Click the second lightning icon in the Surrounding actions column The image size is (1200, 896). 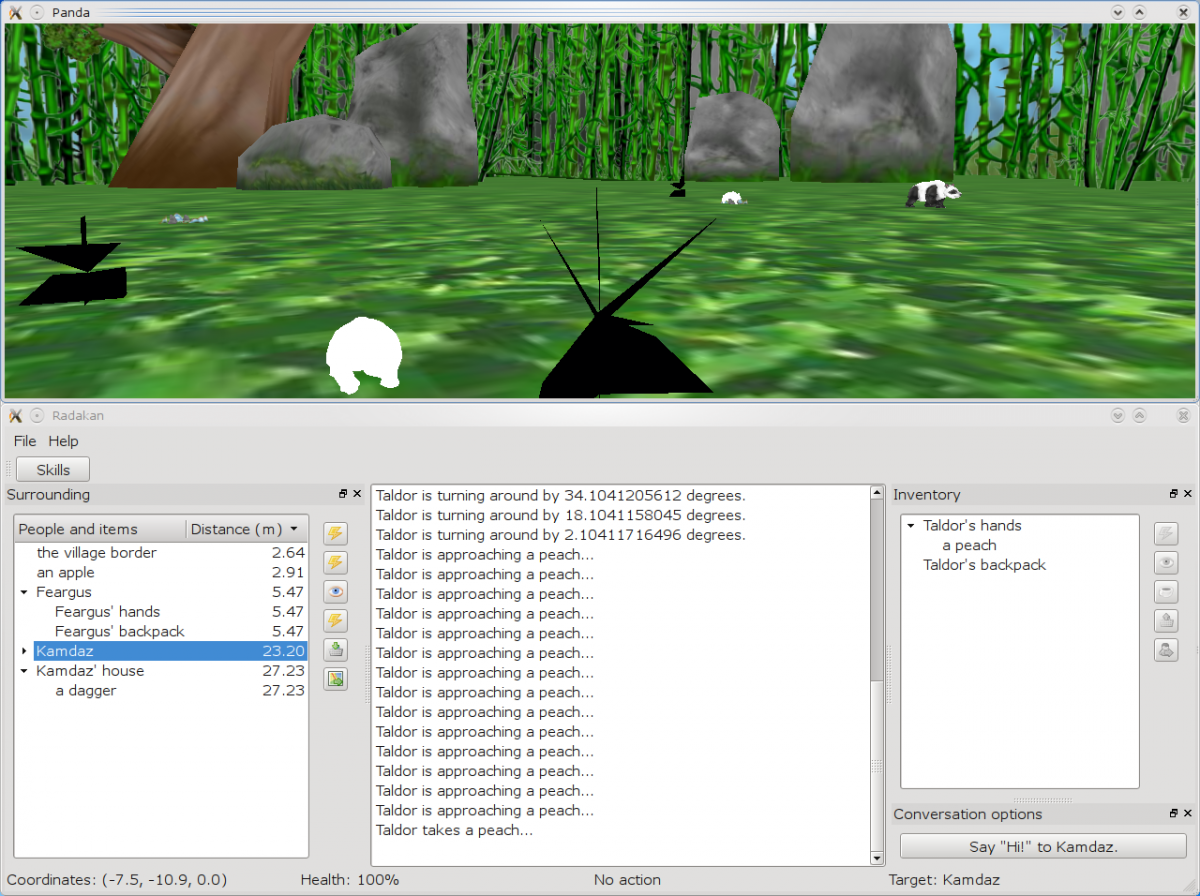pos(335,562)
